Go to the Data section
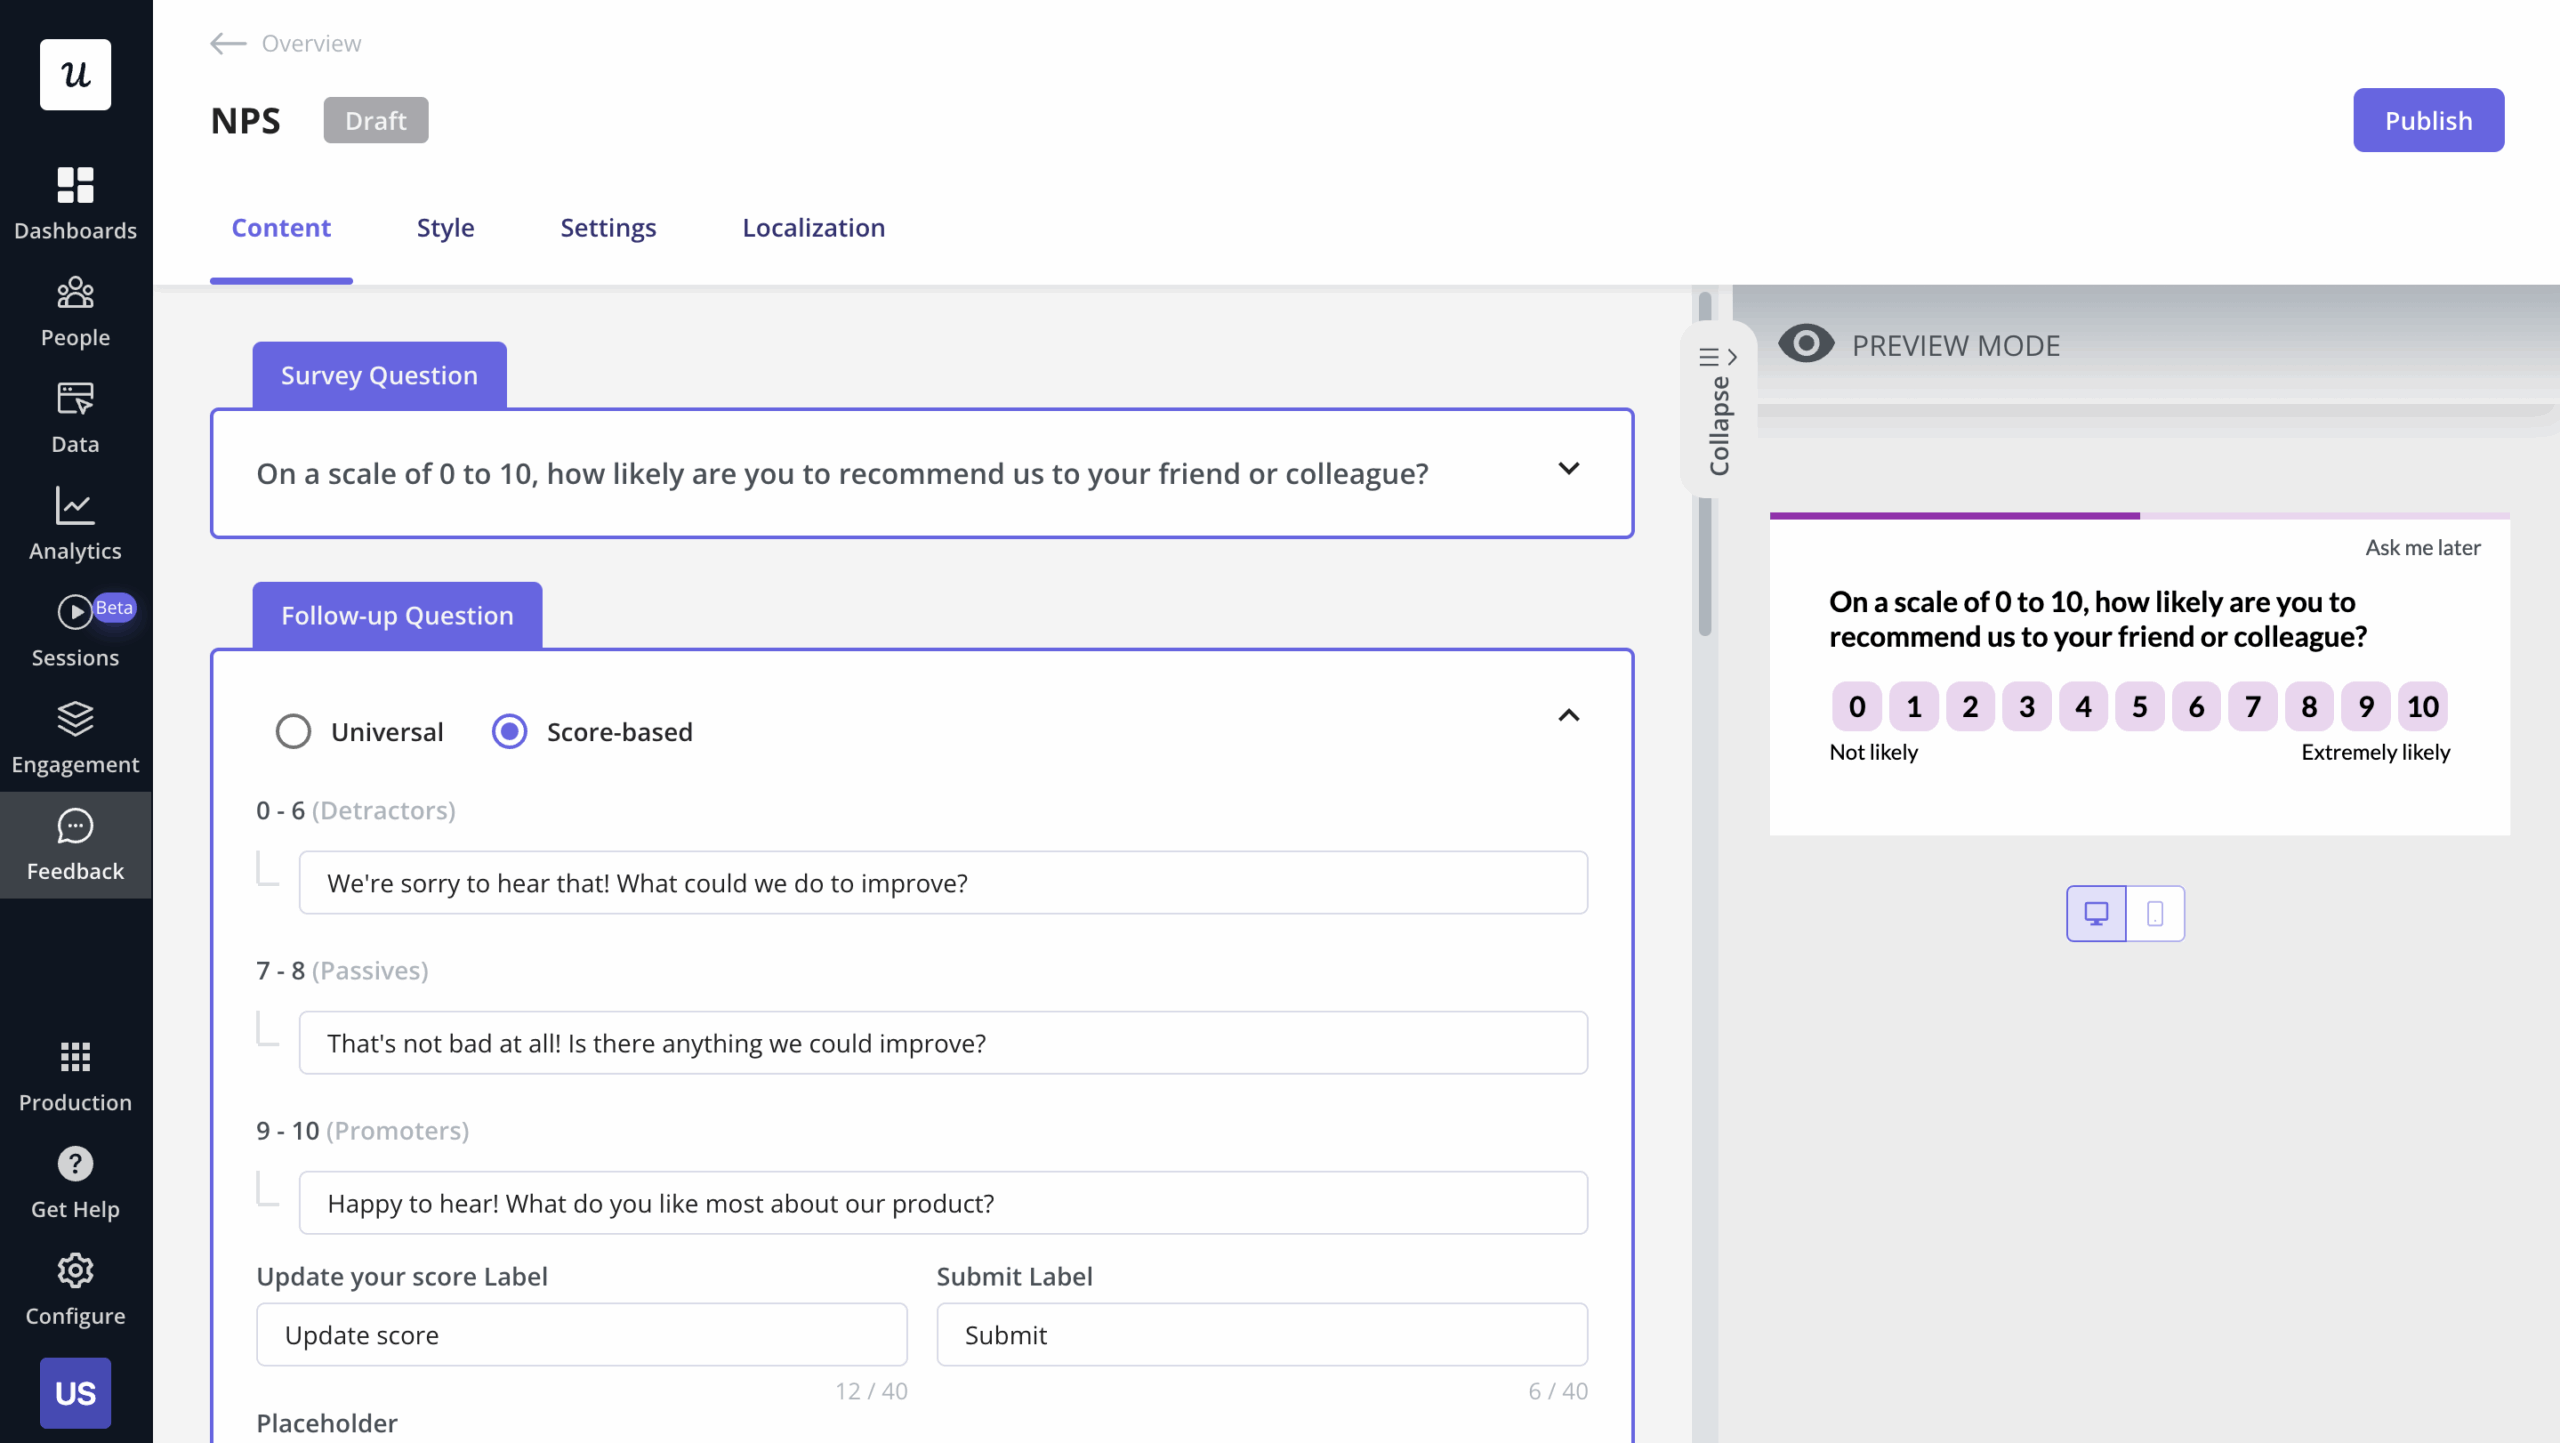Image resolution: width=2560 pixels, height=1443 pixels. coord(75,418)
